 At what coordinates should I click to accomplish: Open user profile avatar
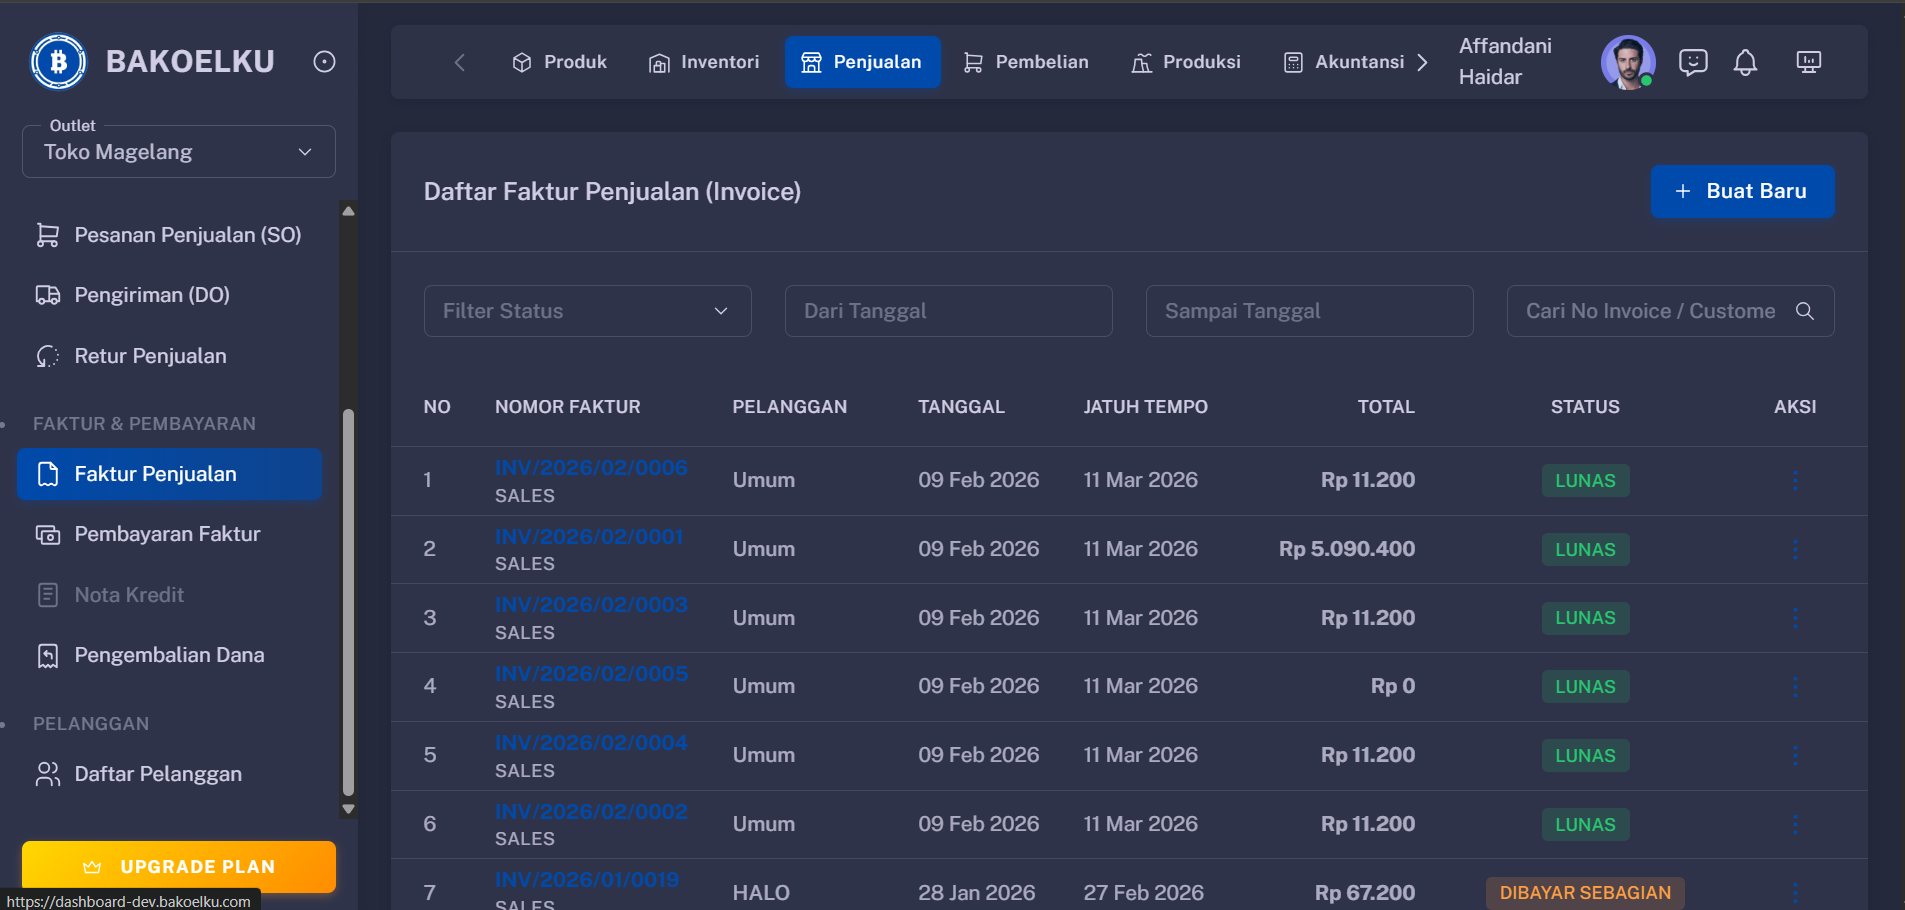click(x=1627, y=62)
